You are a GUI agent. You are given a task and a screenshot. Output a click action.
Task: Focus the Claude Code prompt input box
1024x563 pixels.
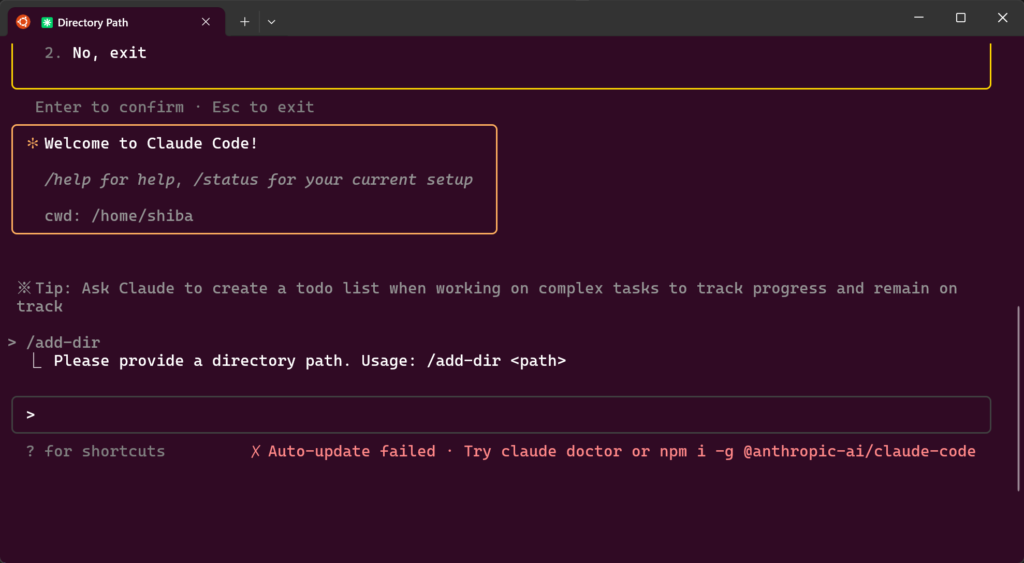pyautogui.click(x=500, y=414)
